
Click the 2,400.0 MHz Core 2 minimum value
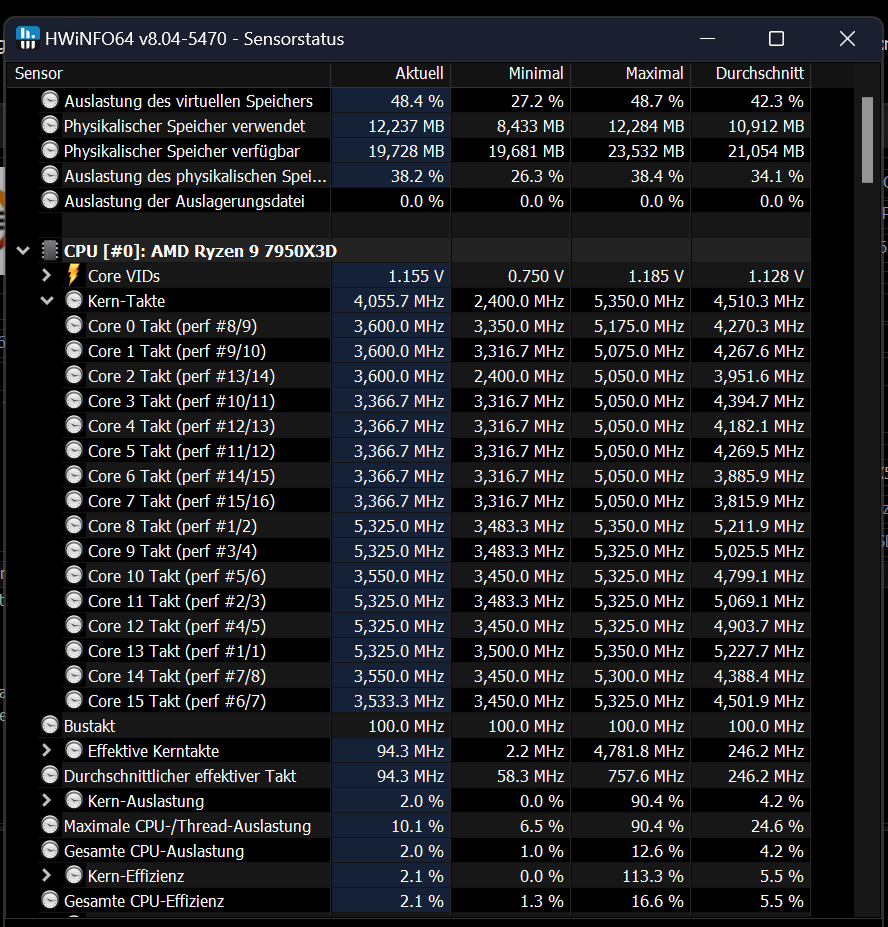[518, 376]
